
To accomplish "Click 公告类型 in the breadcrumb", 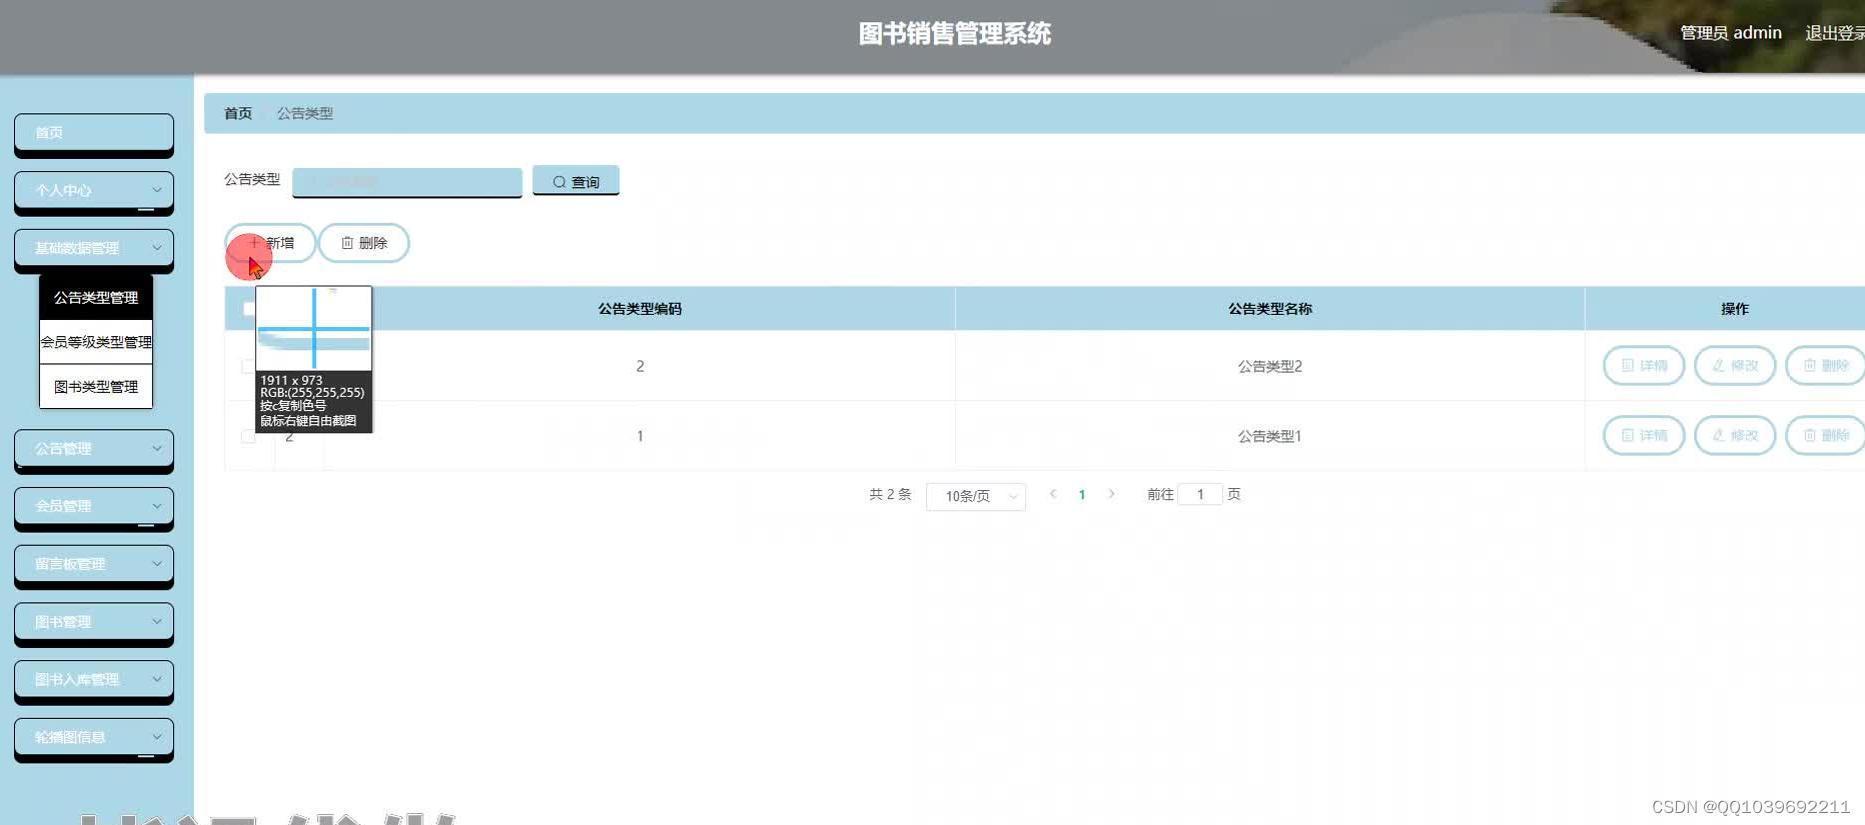I will coord(305,114).
